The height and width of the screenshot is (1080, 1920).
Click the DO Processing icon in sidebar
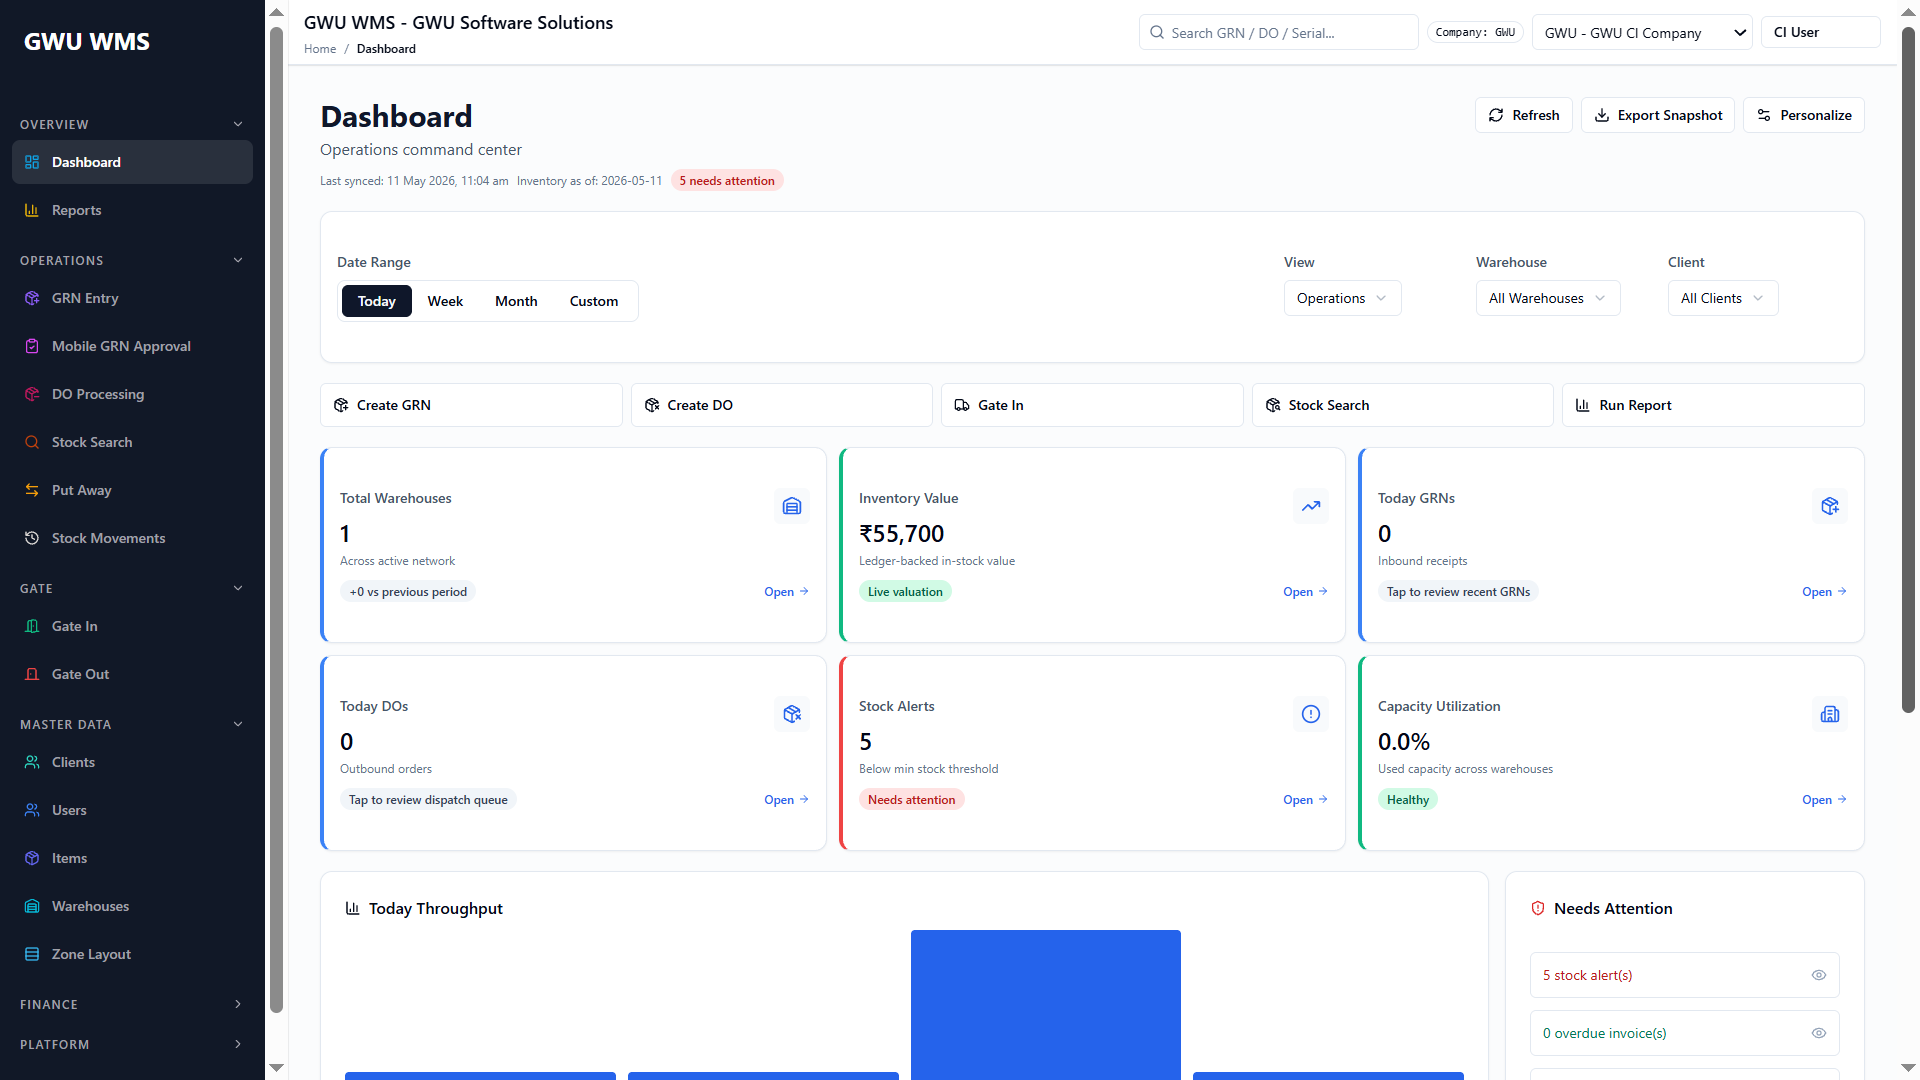tap(32, 394)
